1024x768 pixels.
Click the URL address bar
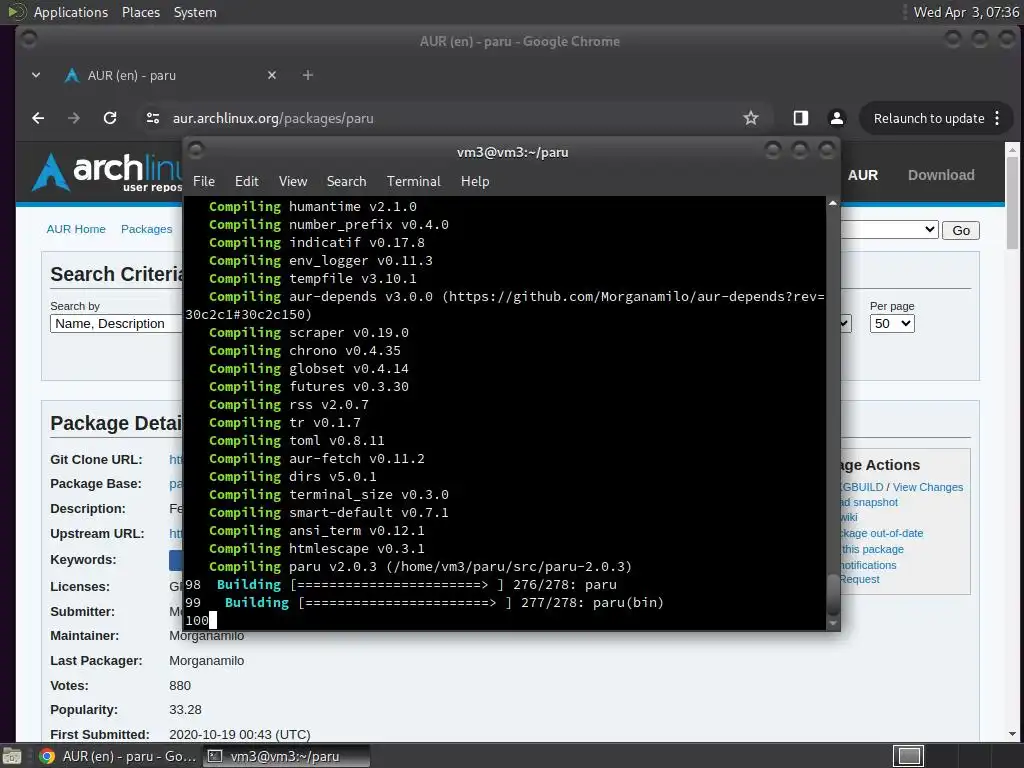(444, 118)
